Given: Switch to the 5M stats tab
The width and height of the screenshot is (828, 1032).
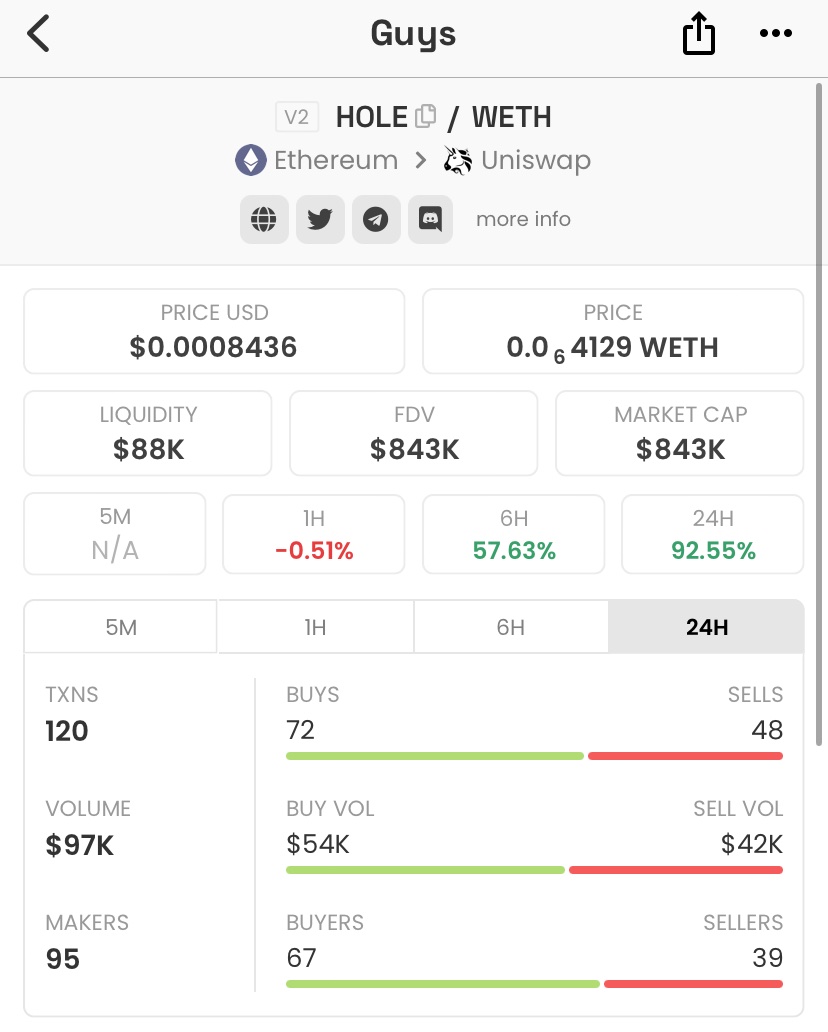Looking at the screenshot, I should pos(120,627).
